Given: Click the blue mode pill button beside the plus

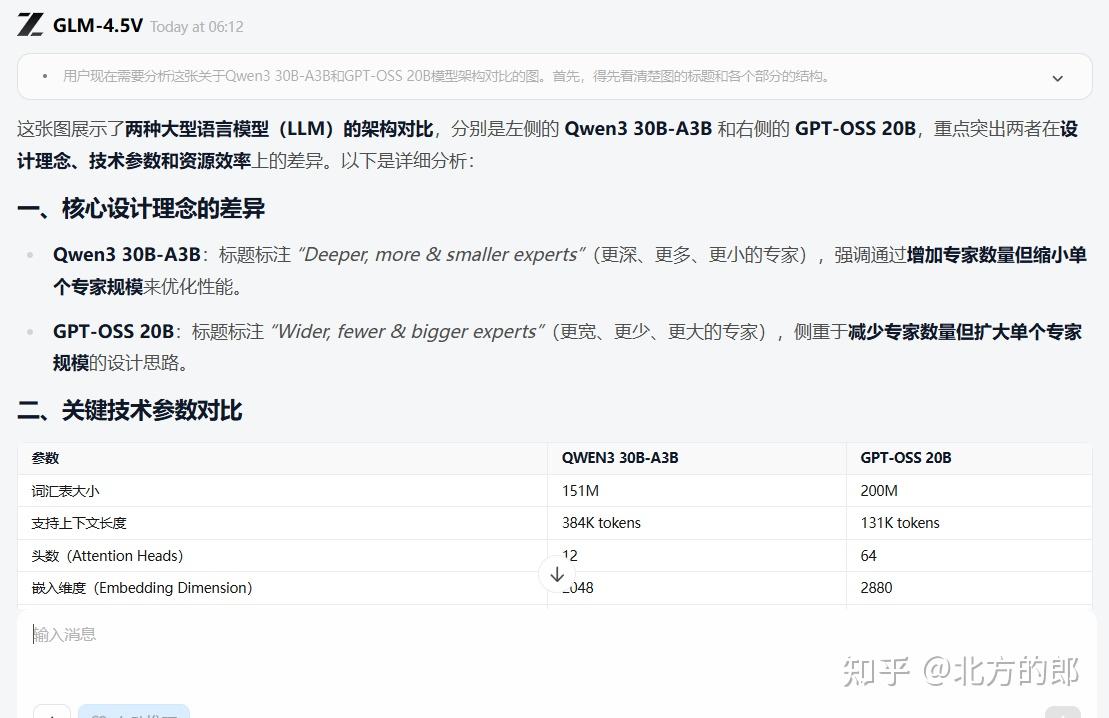Looking at the screenshot, I should click(x=134, y=714).
